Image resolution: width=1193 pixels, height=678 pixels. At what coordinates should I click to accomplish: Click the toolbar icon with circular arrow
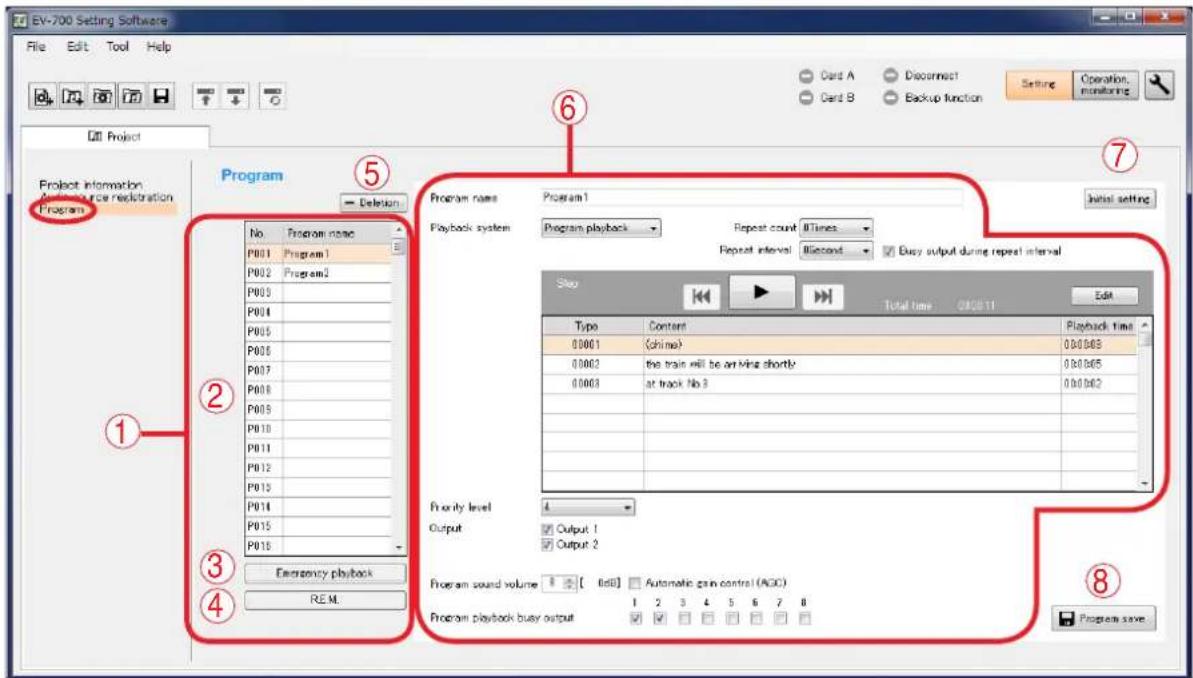[271, 97]
